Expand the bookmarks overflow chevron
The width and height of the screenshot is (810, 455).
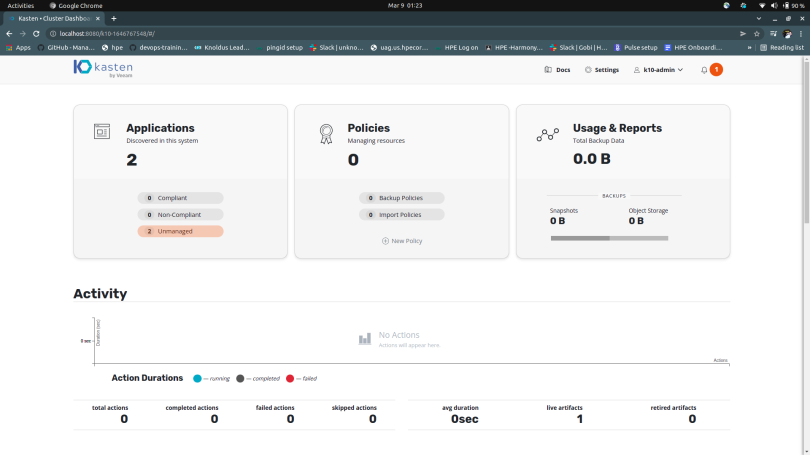750,48
